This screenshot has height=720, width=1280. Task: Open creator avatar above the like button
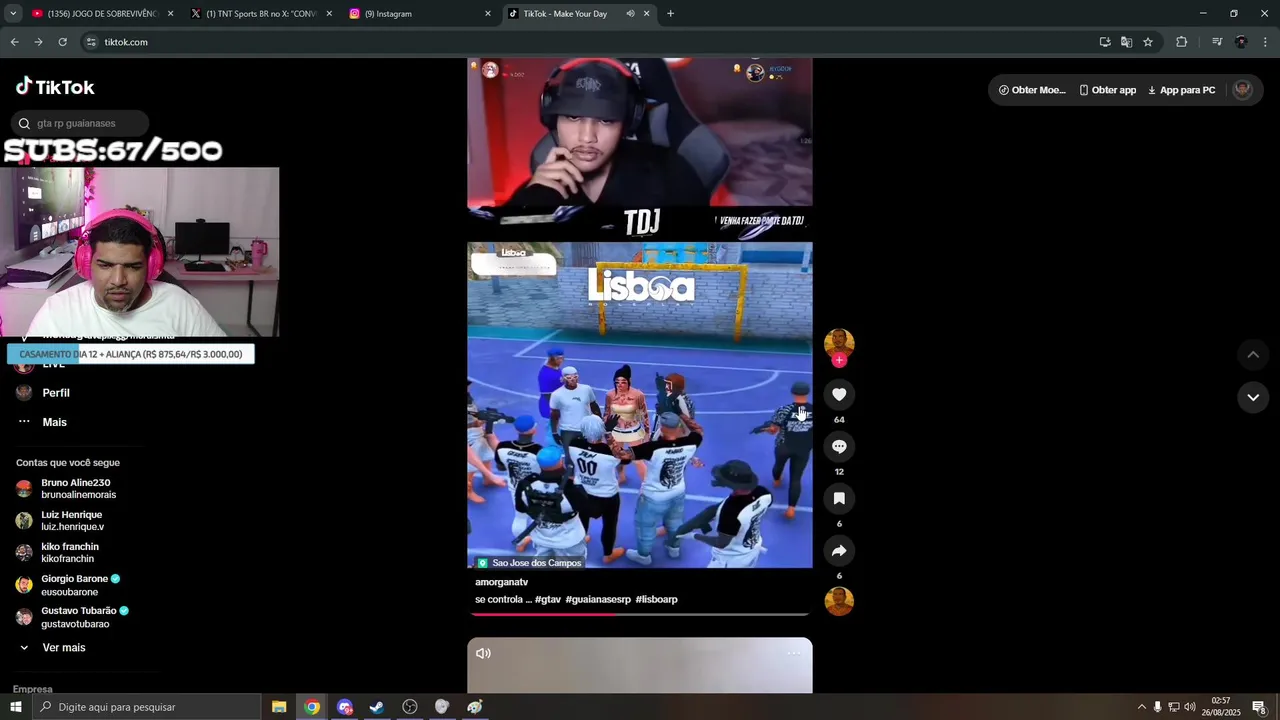[839, 342]
